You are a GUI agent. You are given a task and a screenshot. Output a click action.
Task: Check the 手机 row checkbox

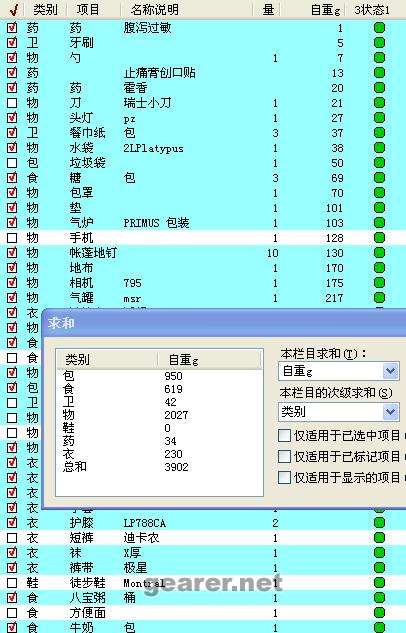12,238
